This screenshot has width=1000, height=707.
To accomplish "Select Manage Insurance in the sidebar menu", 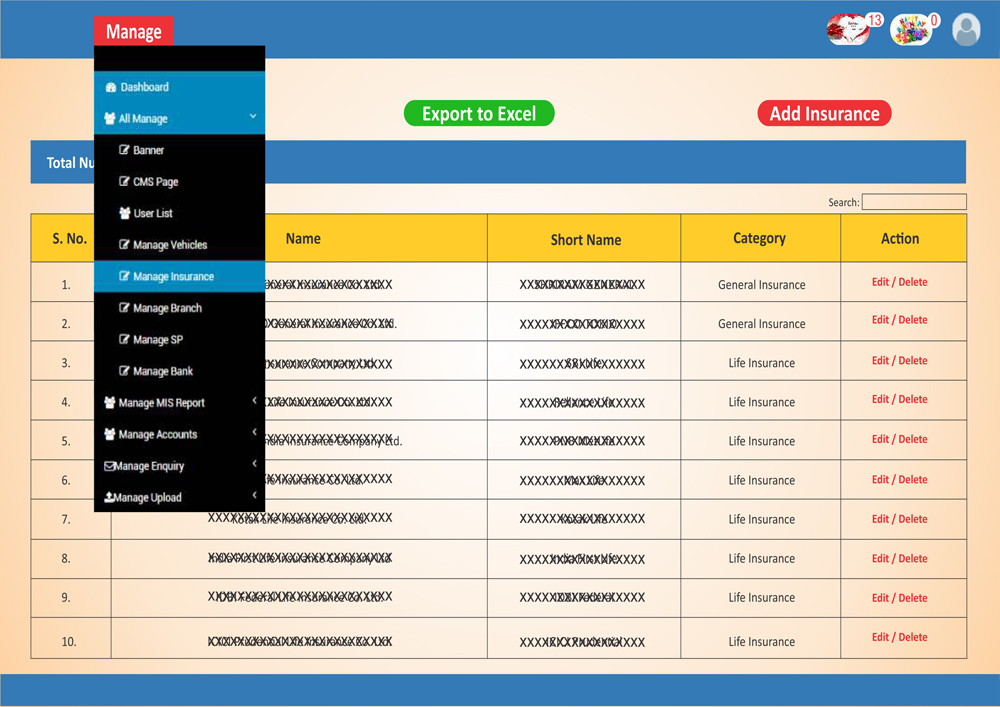I will 173,277.
